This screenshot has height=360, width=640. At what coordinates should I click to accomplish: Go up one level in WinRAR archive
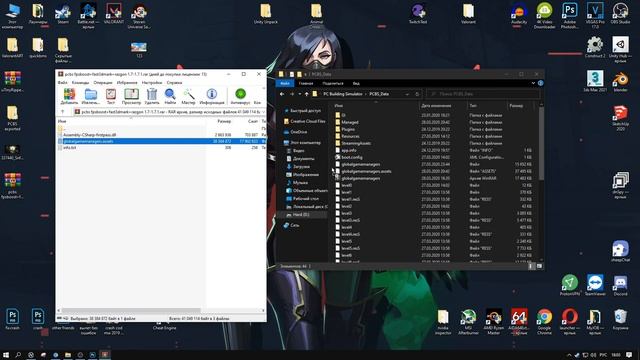pyautogui.click(x=63, y=112)
